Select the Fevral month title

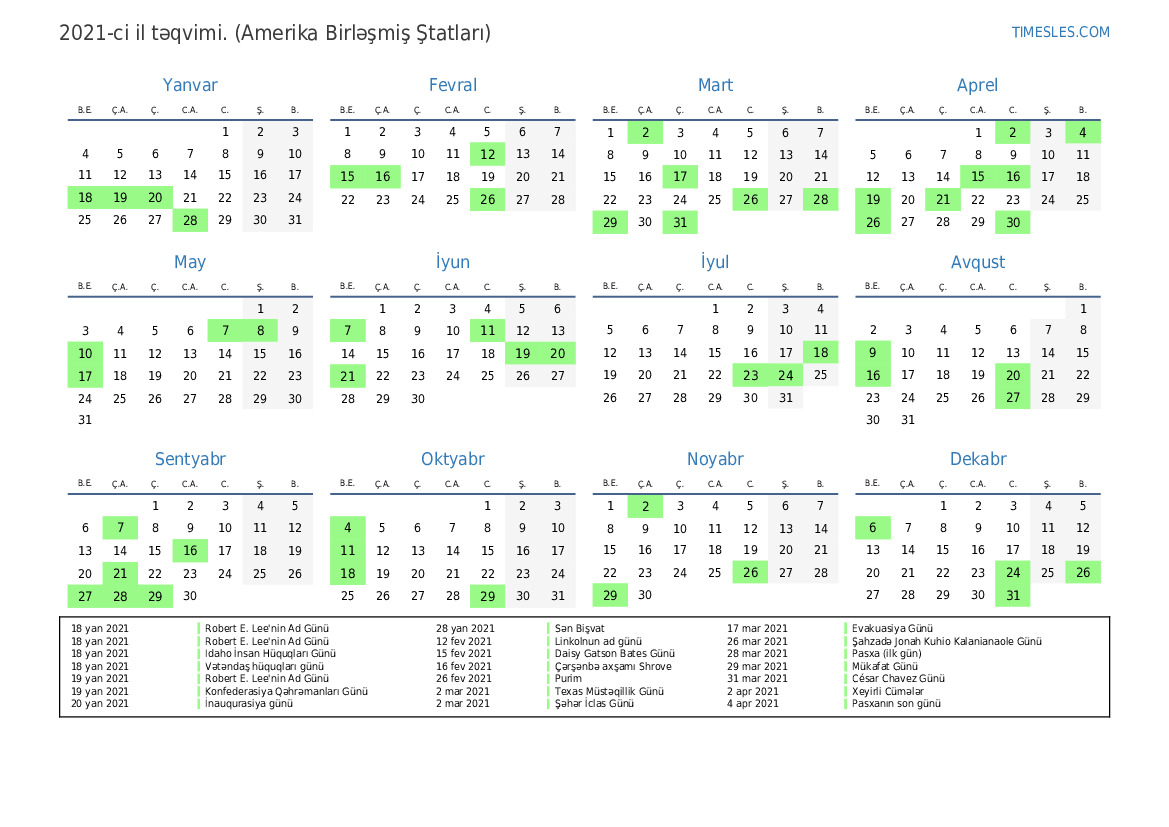[452, 86]
